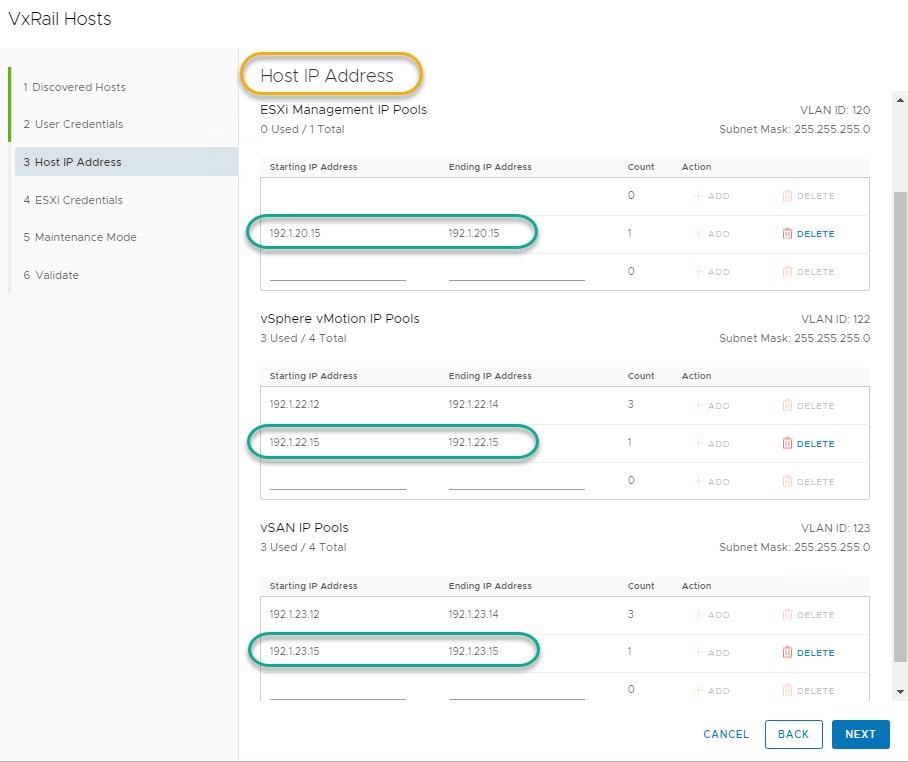Delete the 192.1.20.15 ESXi Management pool row
This screenshot has width=908, height=762.
tap(807, 234)
